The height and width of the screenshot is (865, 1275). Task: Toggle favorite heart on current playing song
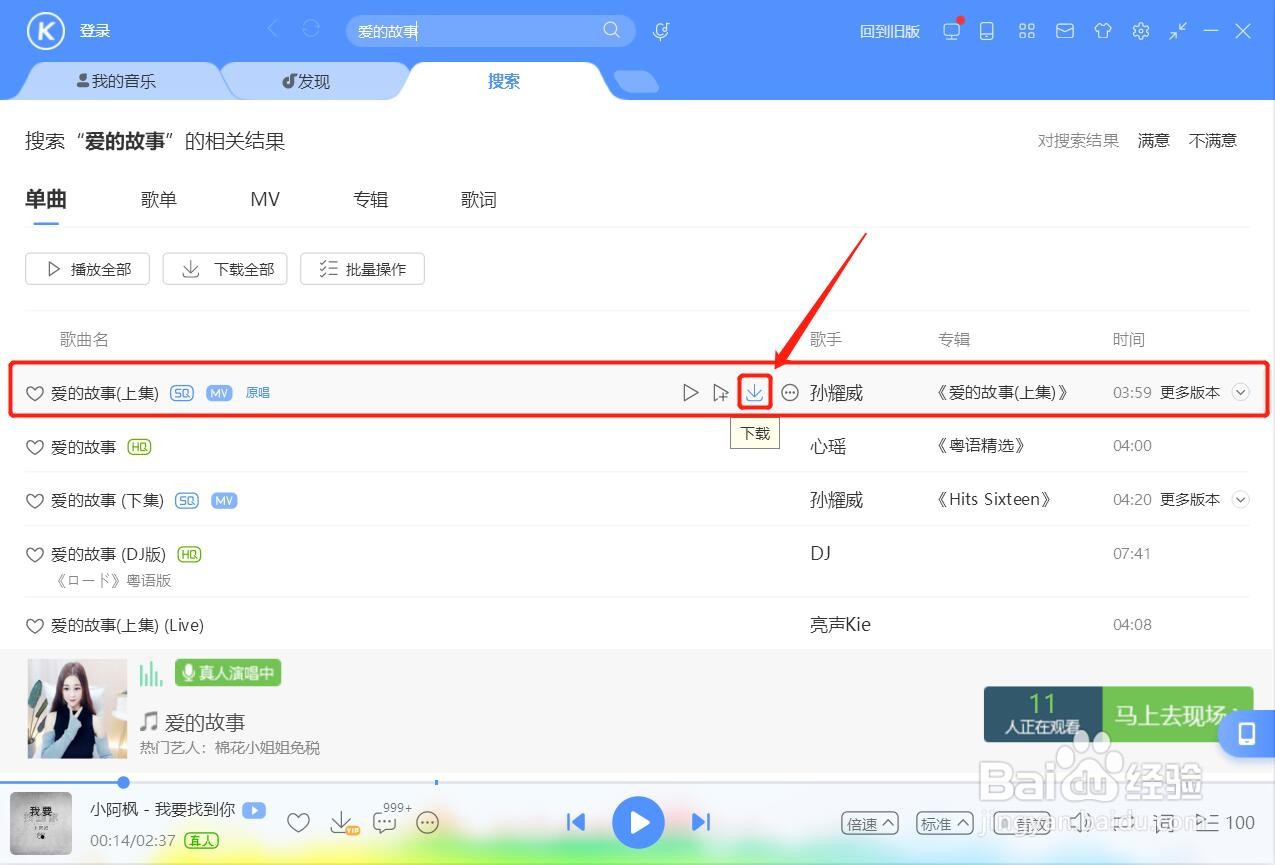pyautogui.click(x=298, y=822)
